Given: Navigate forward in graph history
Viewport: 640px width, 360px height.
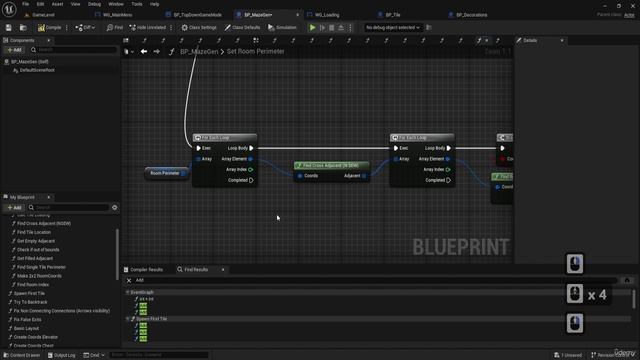Looking at the screenshot, I should [x=157, y=51].
